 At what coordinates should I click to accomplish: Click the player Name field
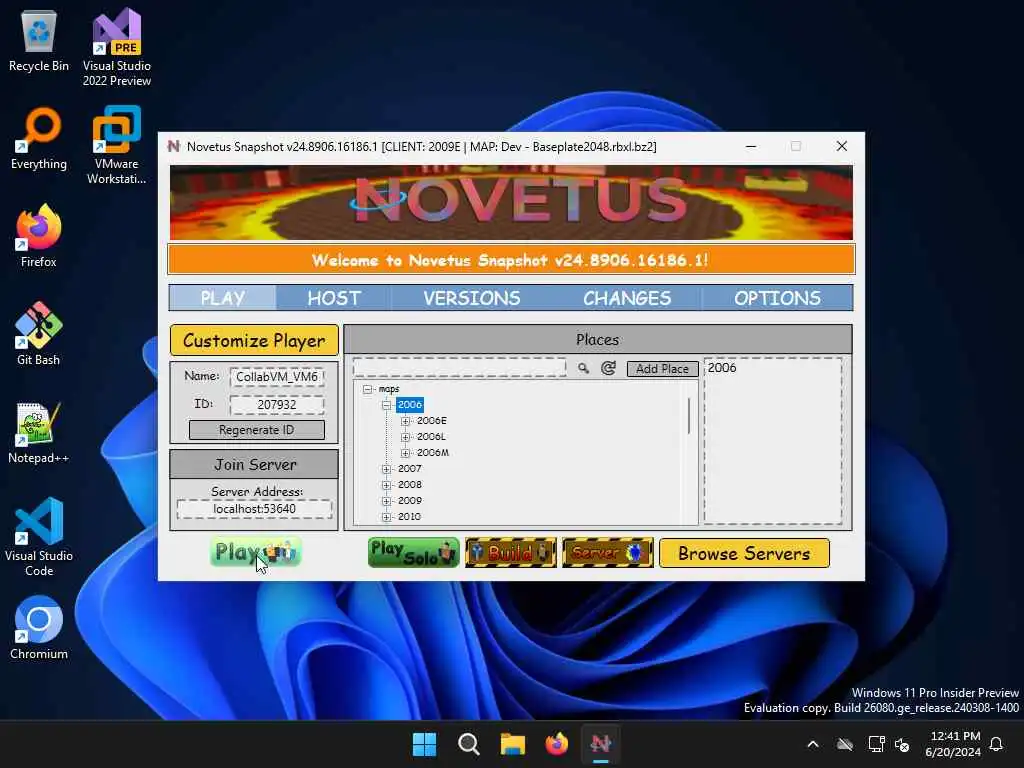[x=277, y=377]
